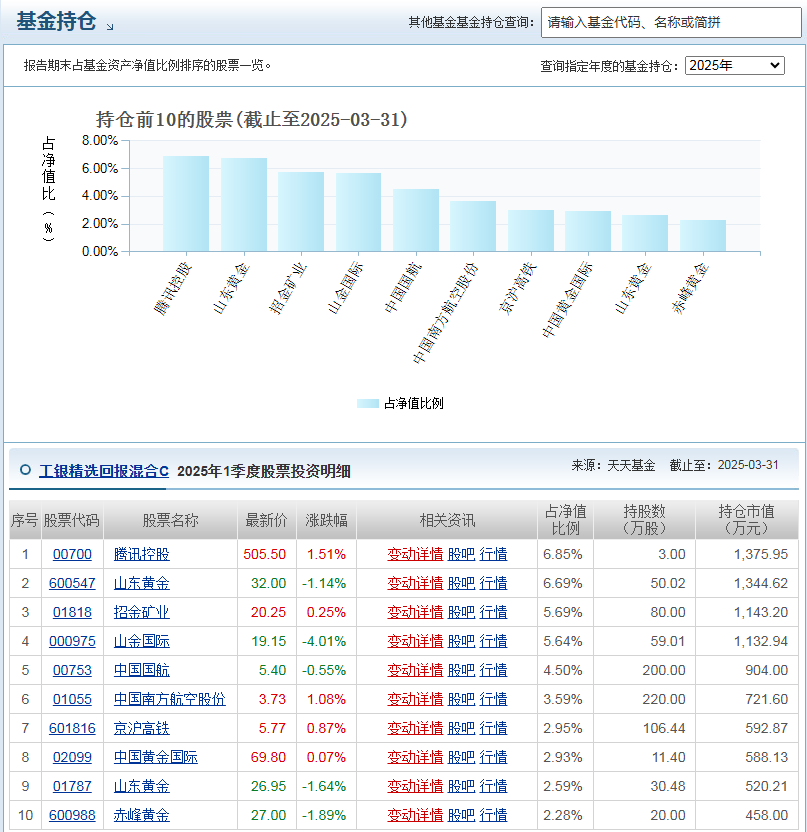Click the 基金持仓 section heading
The image size is (807, 832).
[56, 22]
